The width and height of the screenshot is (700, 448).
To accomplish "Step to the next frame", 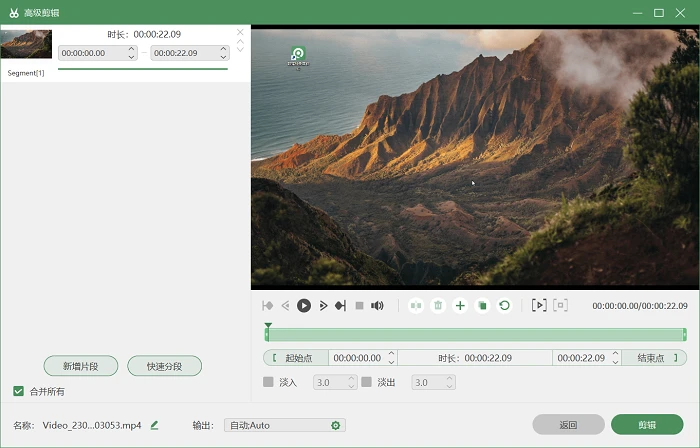I will (324, 306).
